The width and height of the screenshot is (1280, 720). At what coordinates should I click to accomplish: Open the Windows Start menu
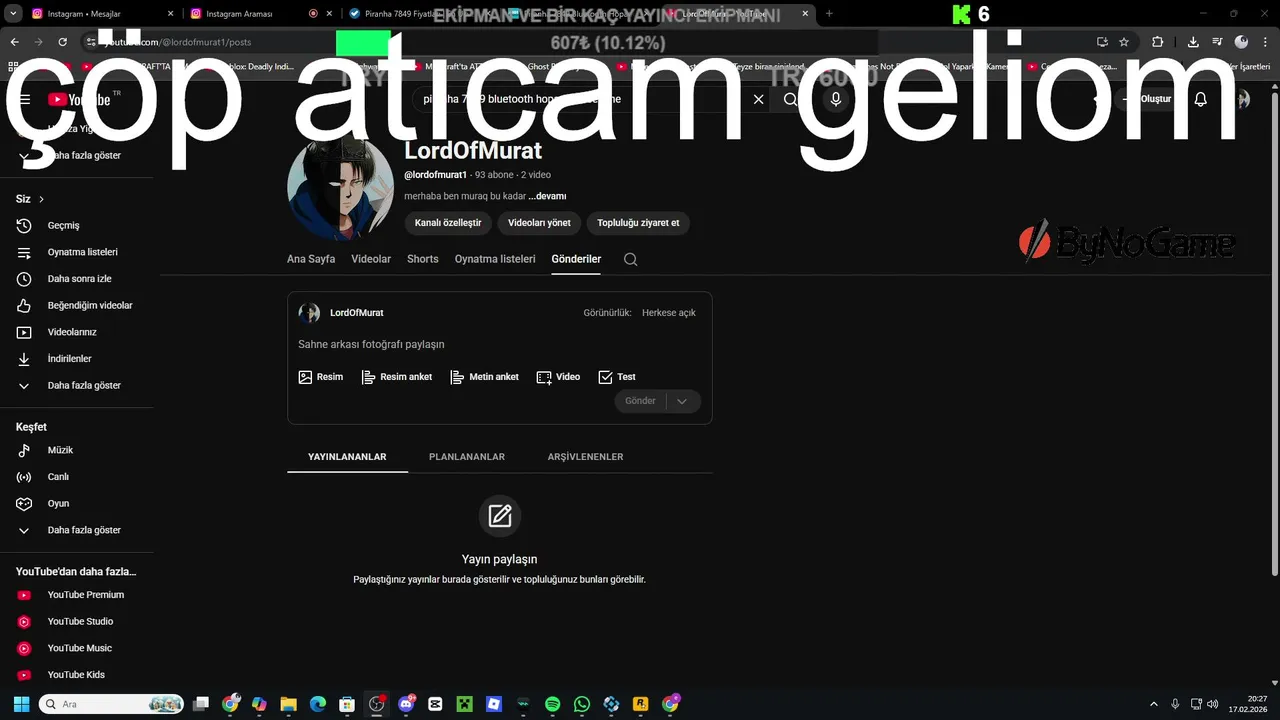(21, 704)
